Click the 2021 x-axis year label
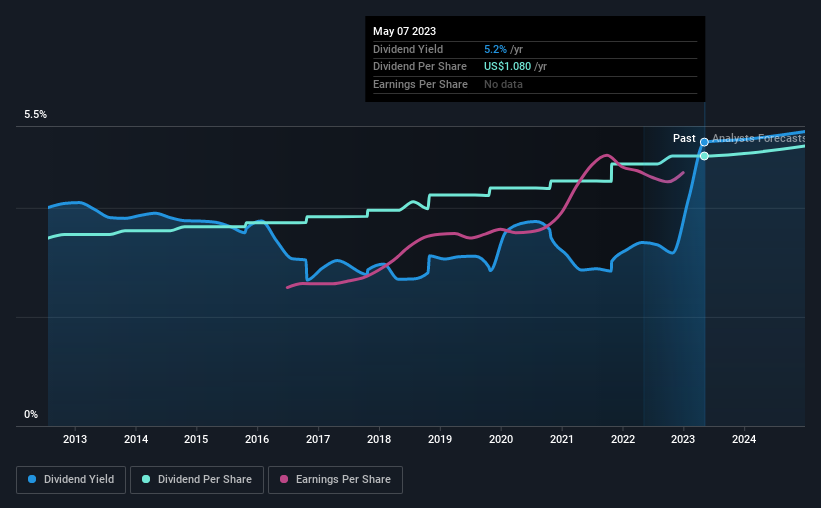 [x=561, y=439]
